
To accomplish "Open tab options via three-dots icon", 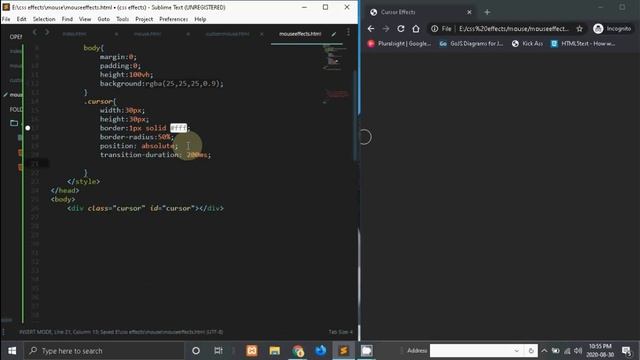I will (348, 32).
